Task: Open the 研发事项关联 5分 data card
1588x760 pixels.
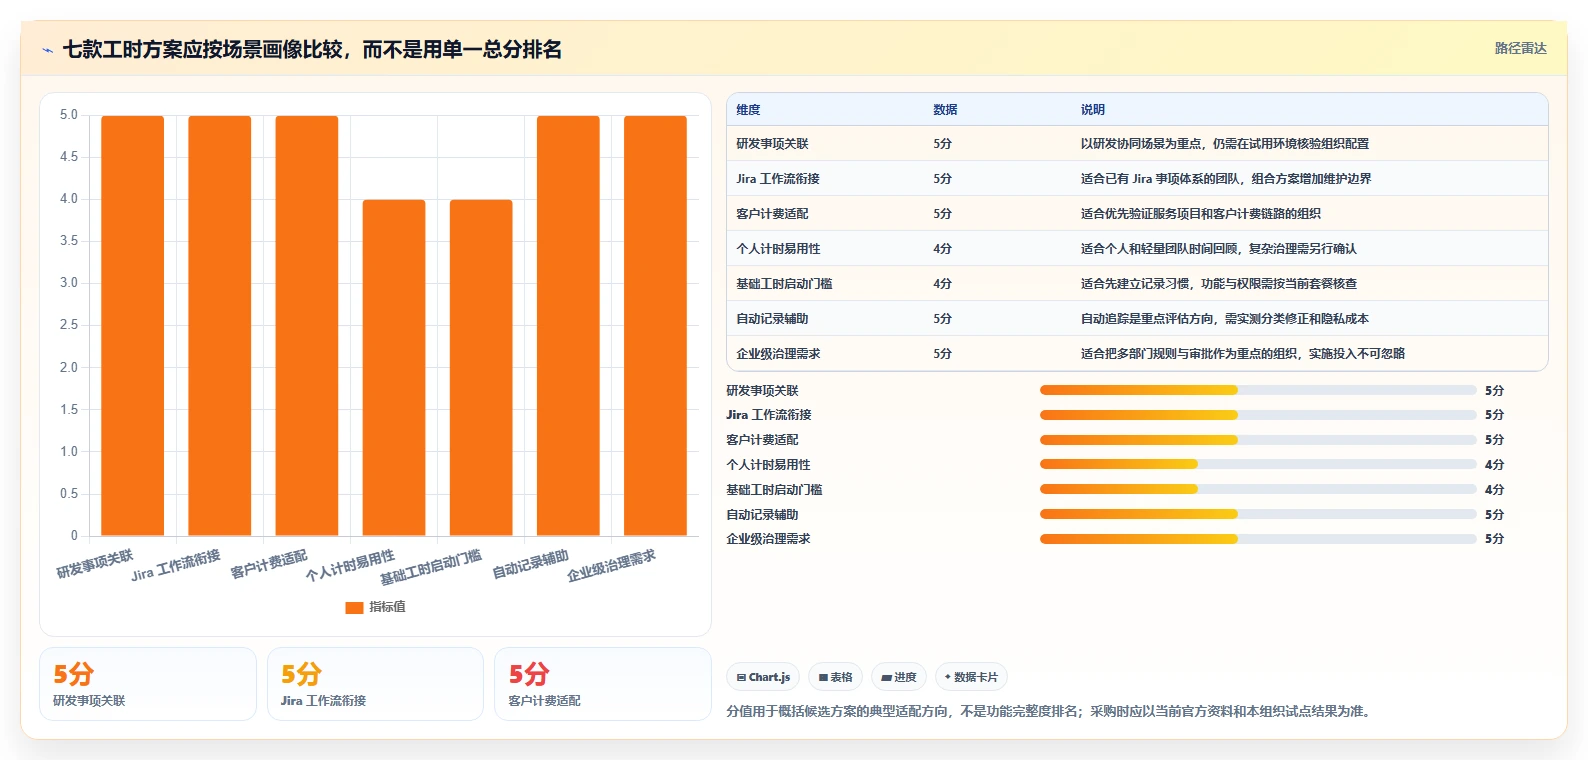Action: click(x=148, y=684)
